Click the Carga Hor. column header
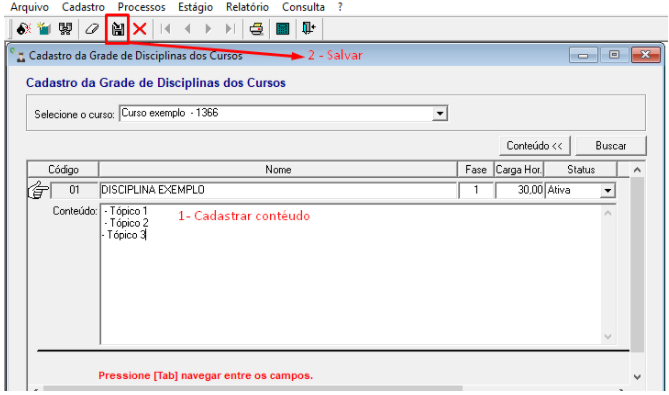669x395 pixels. 519,169
